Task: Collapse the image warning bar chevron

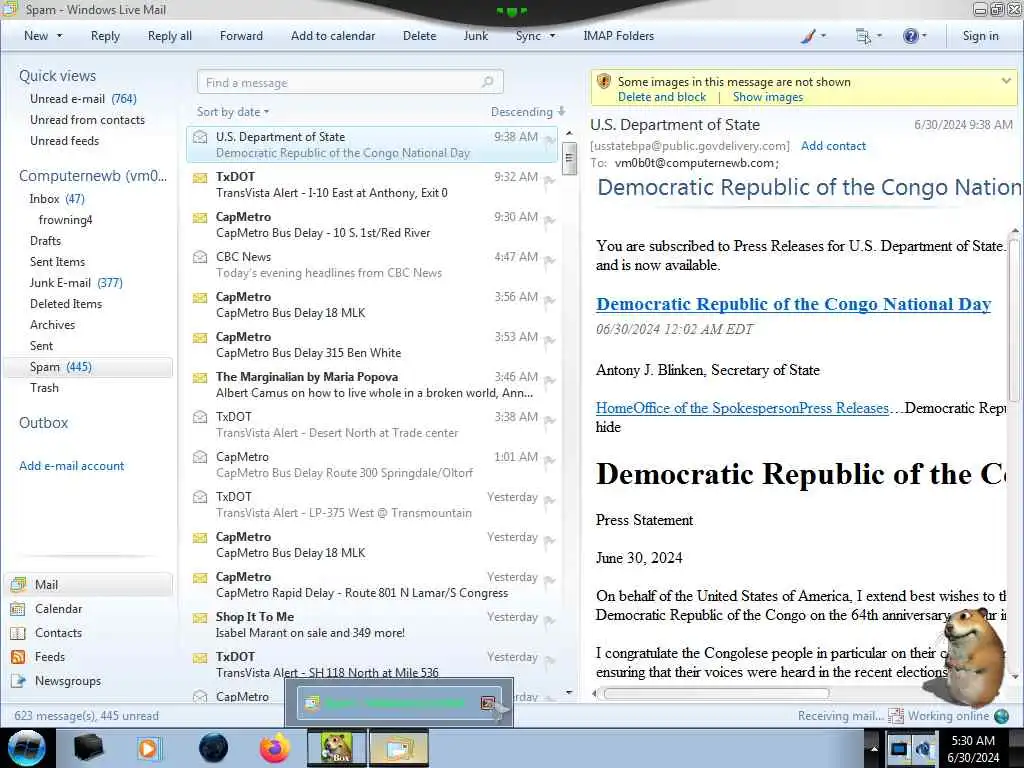Action: click(x=1006, y=81)
